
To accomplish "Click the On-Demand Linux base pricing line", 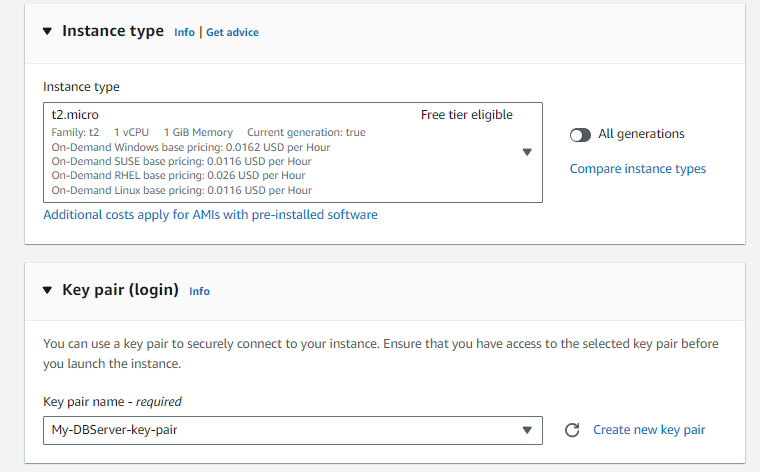I will click(181, 190).
